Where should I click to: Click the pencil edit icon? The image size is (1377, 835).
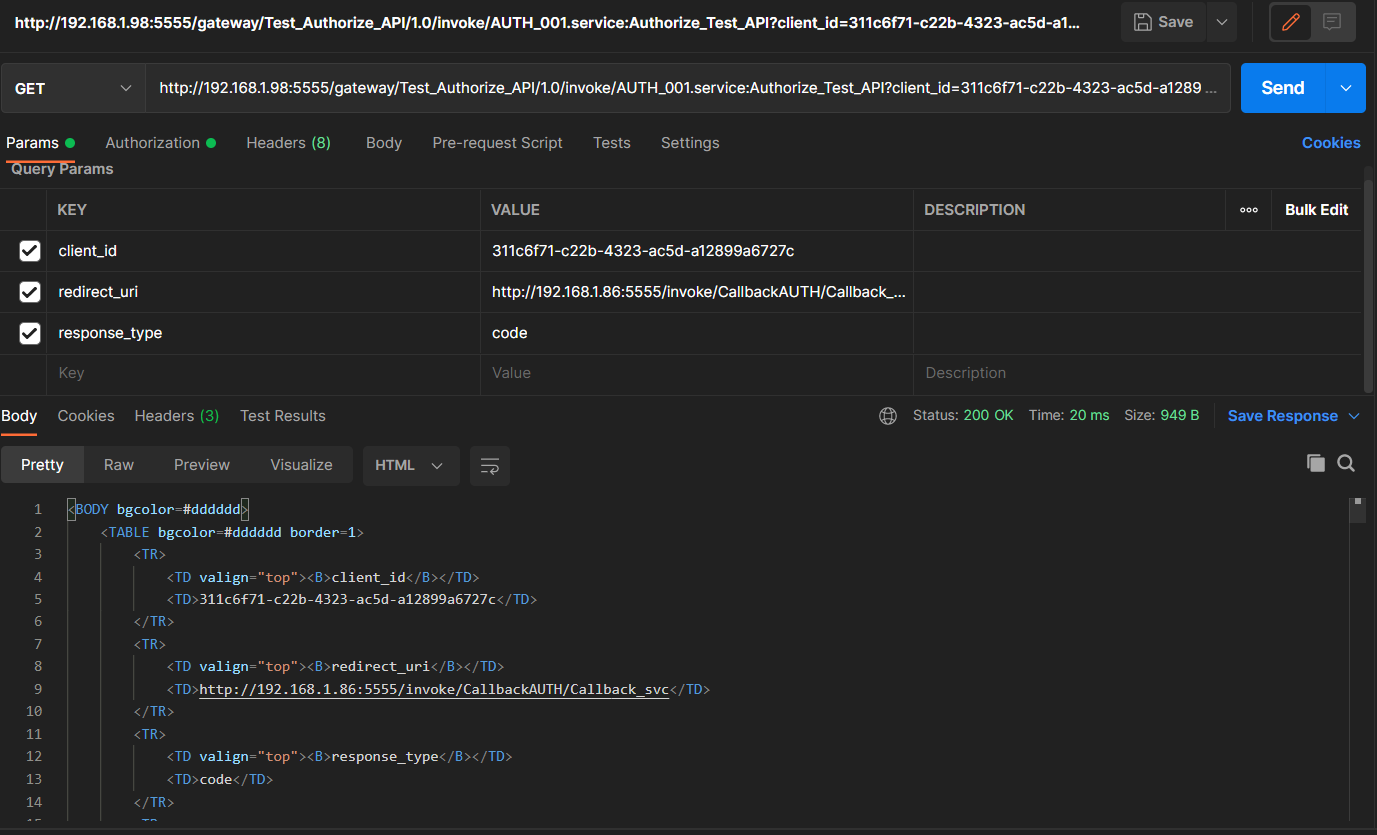coord(1291,22)
